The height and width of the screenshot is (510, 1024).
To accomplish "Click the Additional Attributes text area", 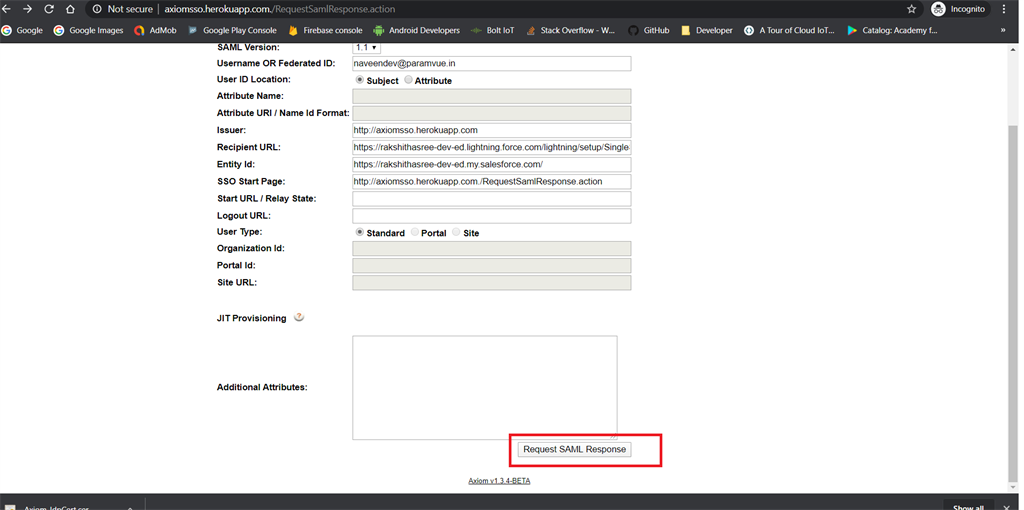I will 485,387.
